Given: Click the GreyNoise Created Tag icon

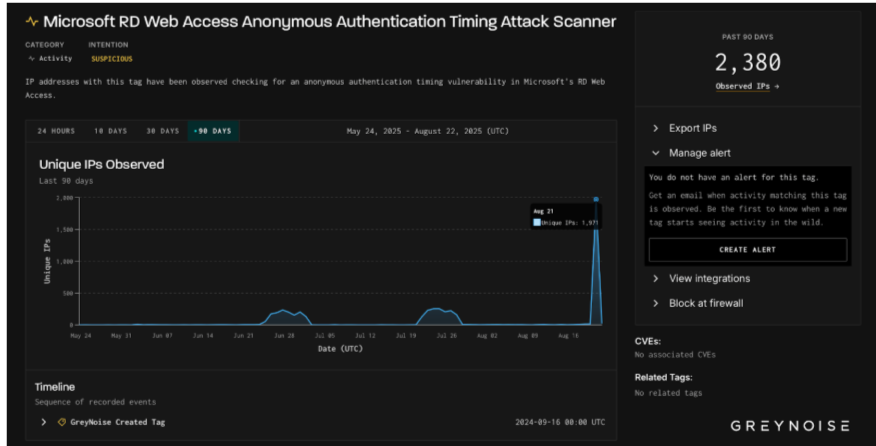Looking at the screenshot, I should (x=61, y=422).
